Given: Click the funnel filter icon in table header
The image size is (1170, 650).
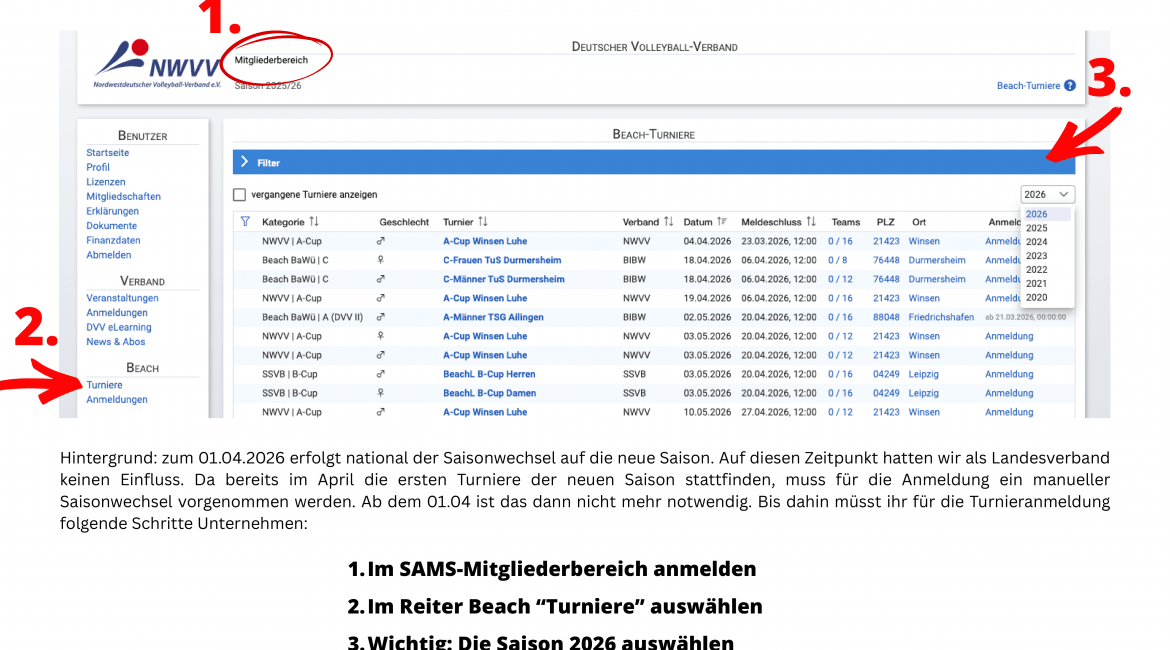Looking at the screenshot, I should 245,221.
